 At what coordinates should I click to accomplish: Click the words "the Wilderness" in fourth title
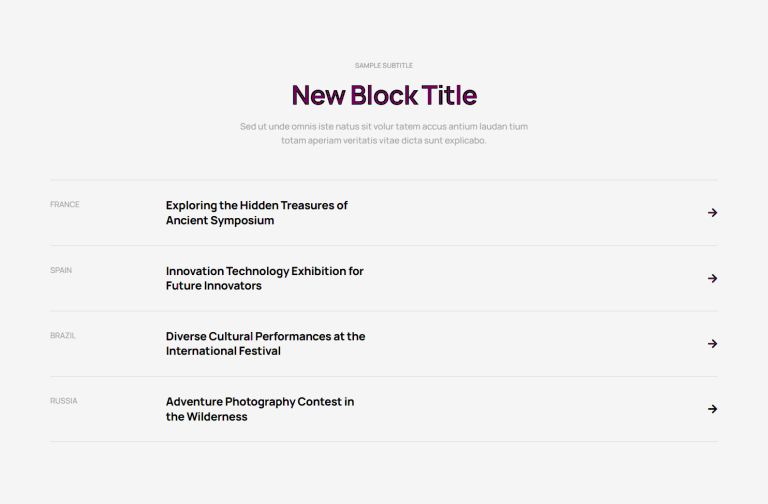[x=207, y=417]
